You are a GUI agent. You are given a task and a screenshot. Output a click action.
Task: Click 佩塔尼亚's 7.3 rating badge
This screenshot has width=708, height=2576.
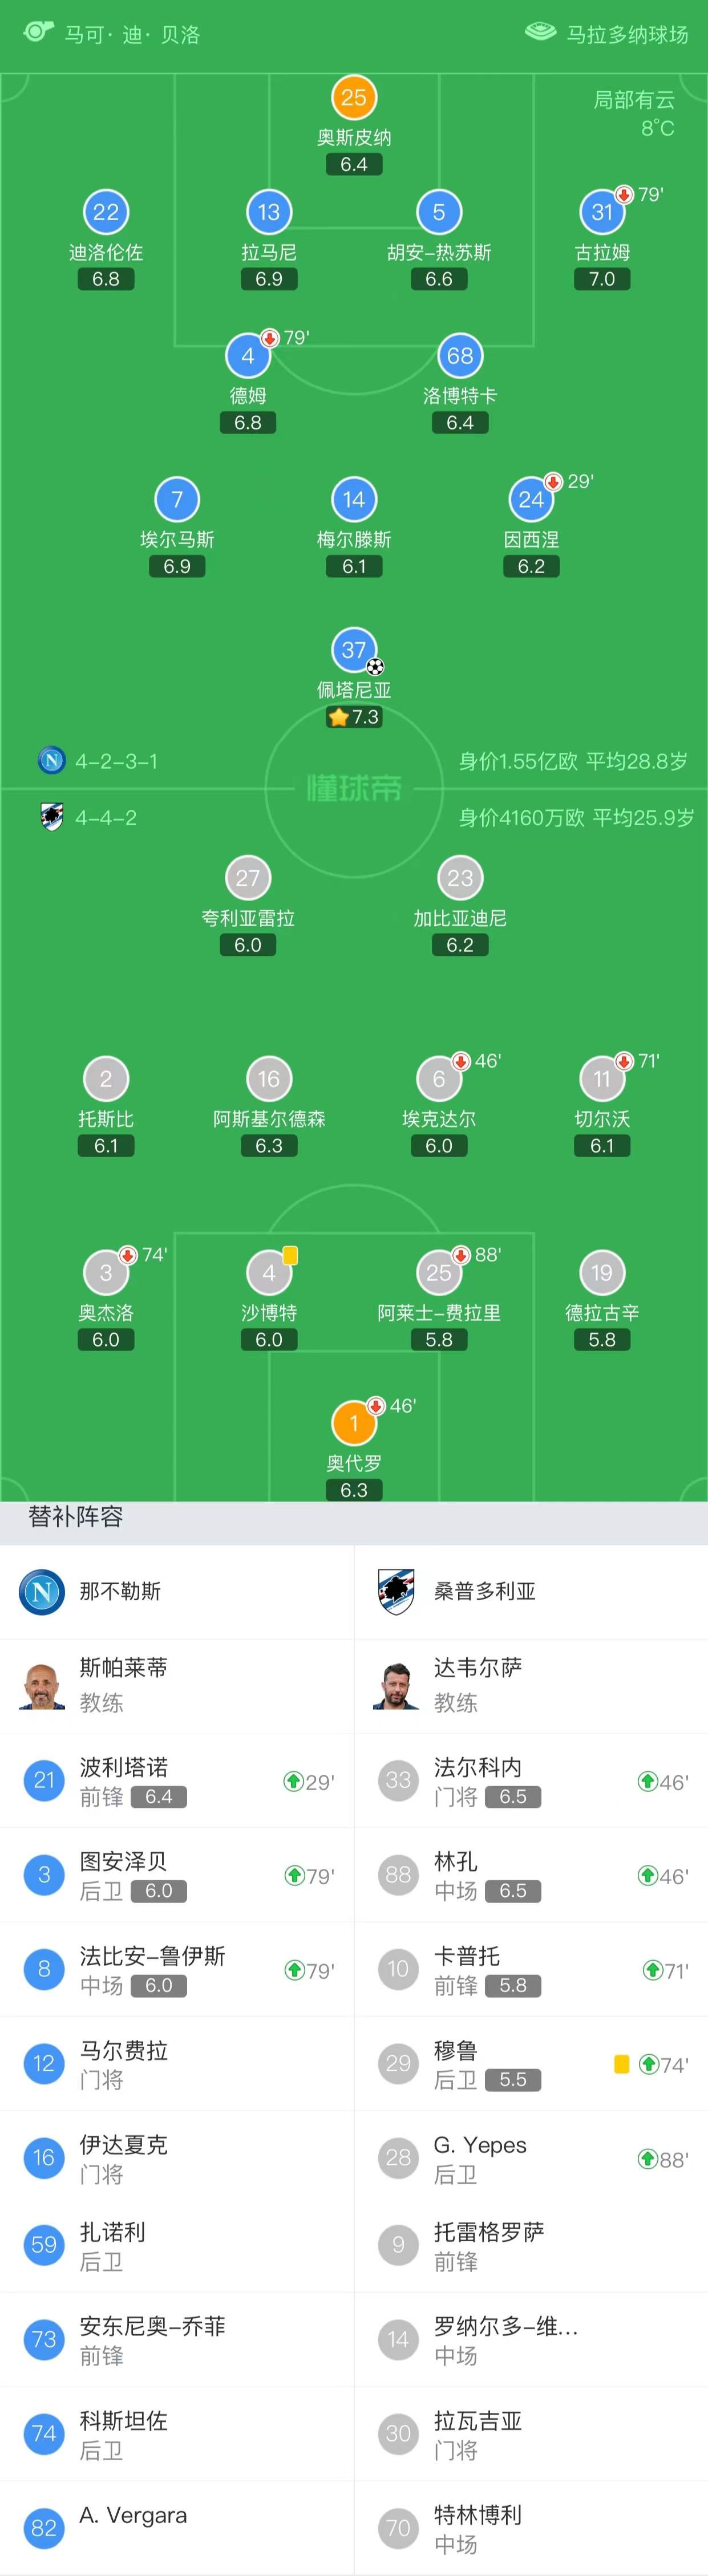pos(360,716)
